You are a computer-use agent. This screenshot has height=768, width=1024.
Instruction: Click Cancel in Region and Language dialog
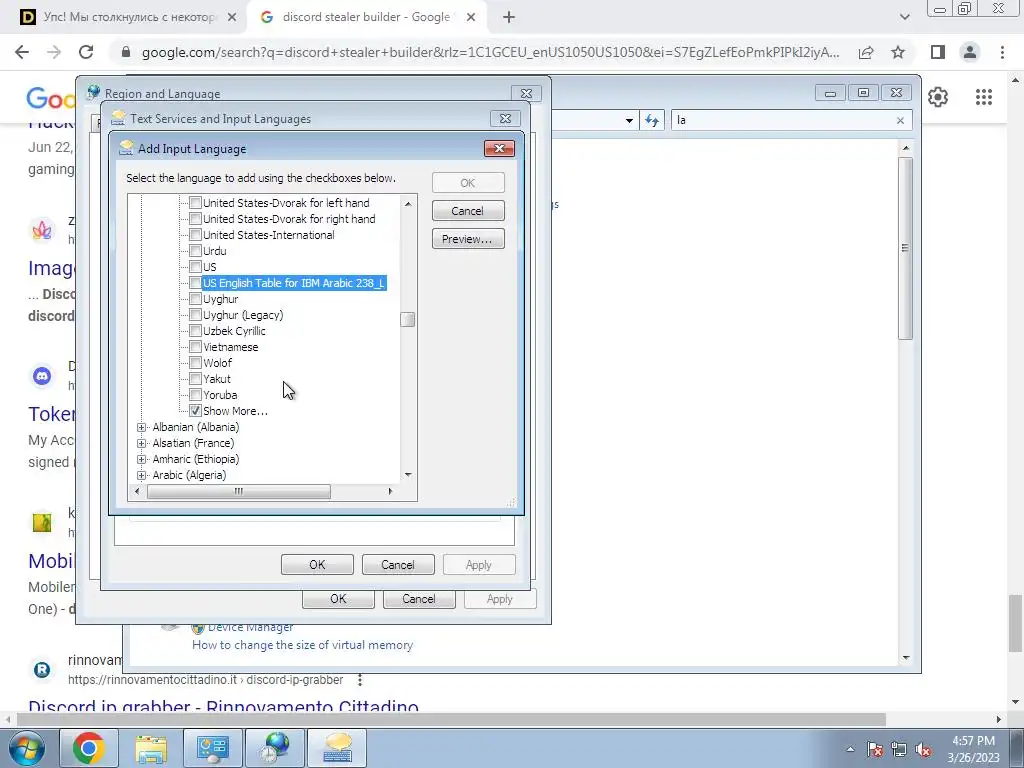pyautogui.click(x=419, y=599)
